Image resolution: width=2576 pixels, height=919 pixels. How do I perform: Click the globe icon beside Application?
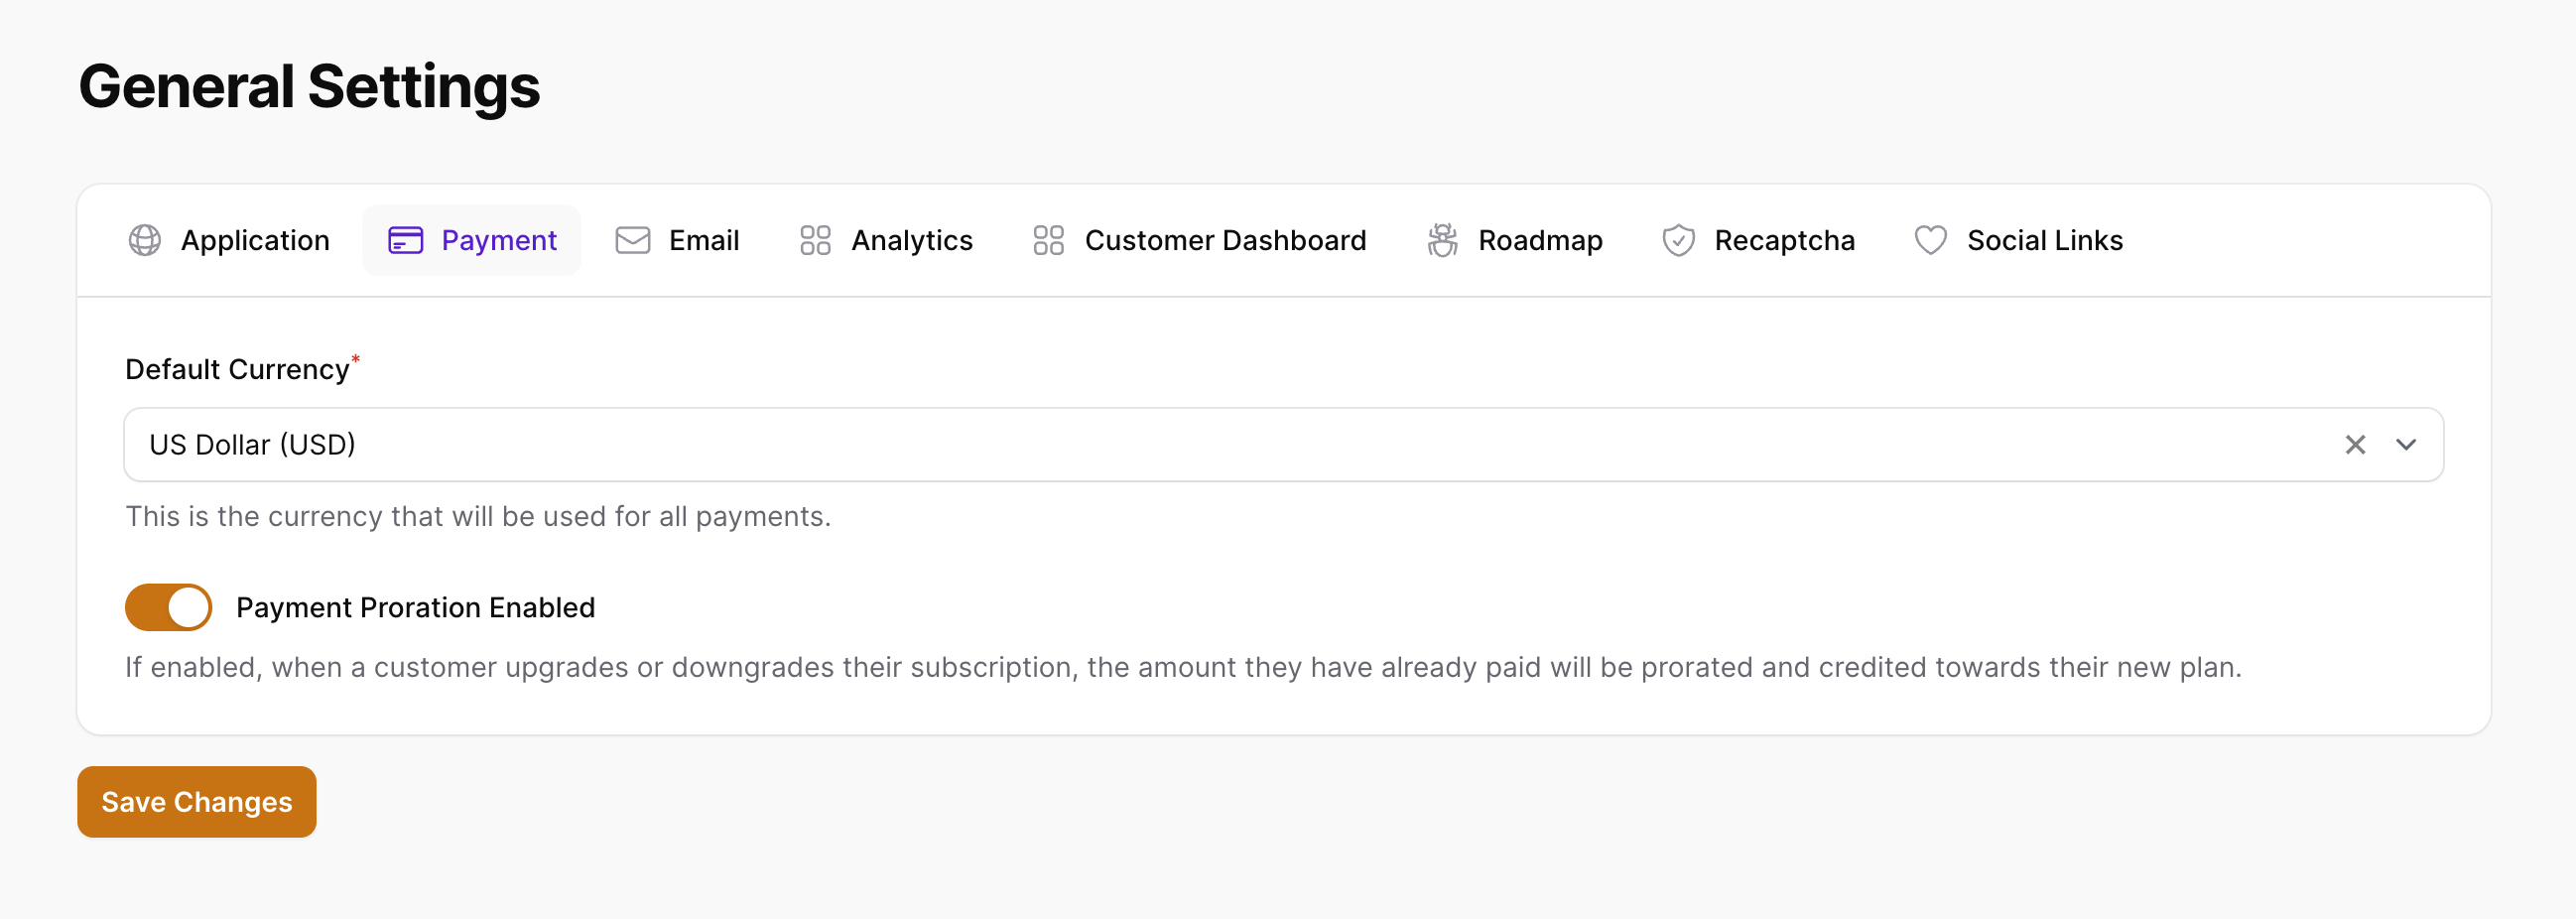pyautogui.click(x=145, y=241)
